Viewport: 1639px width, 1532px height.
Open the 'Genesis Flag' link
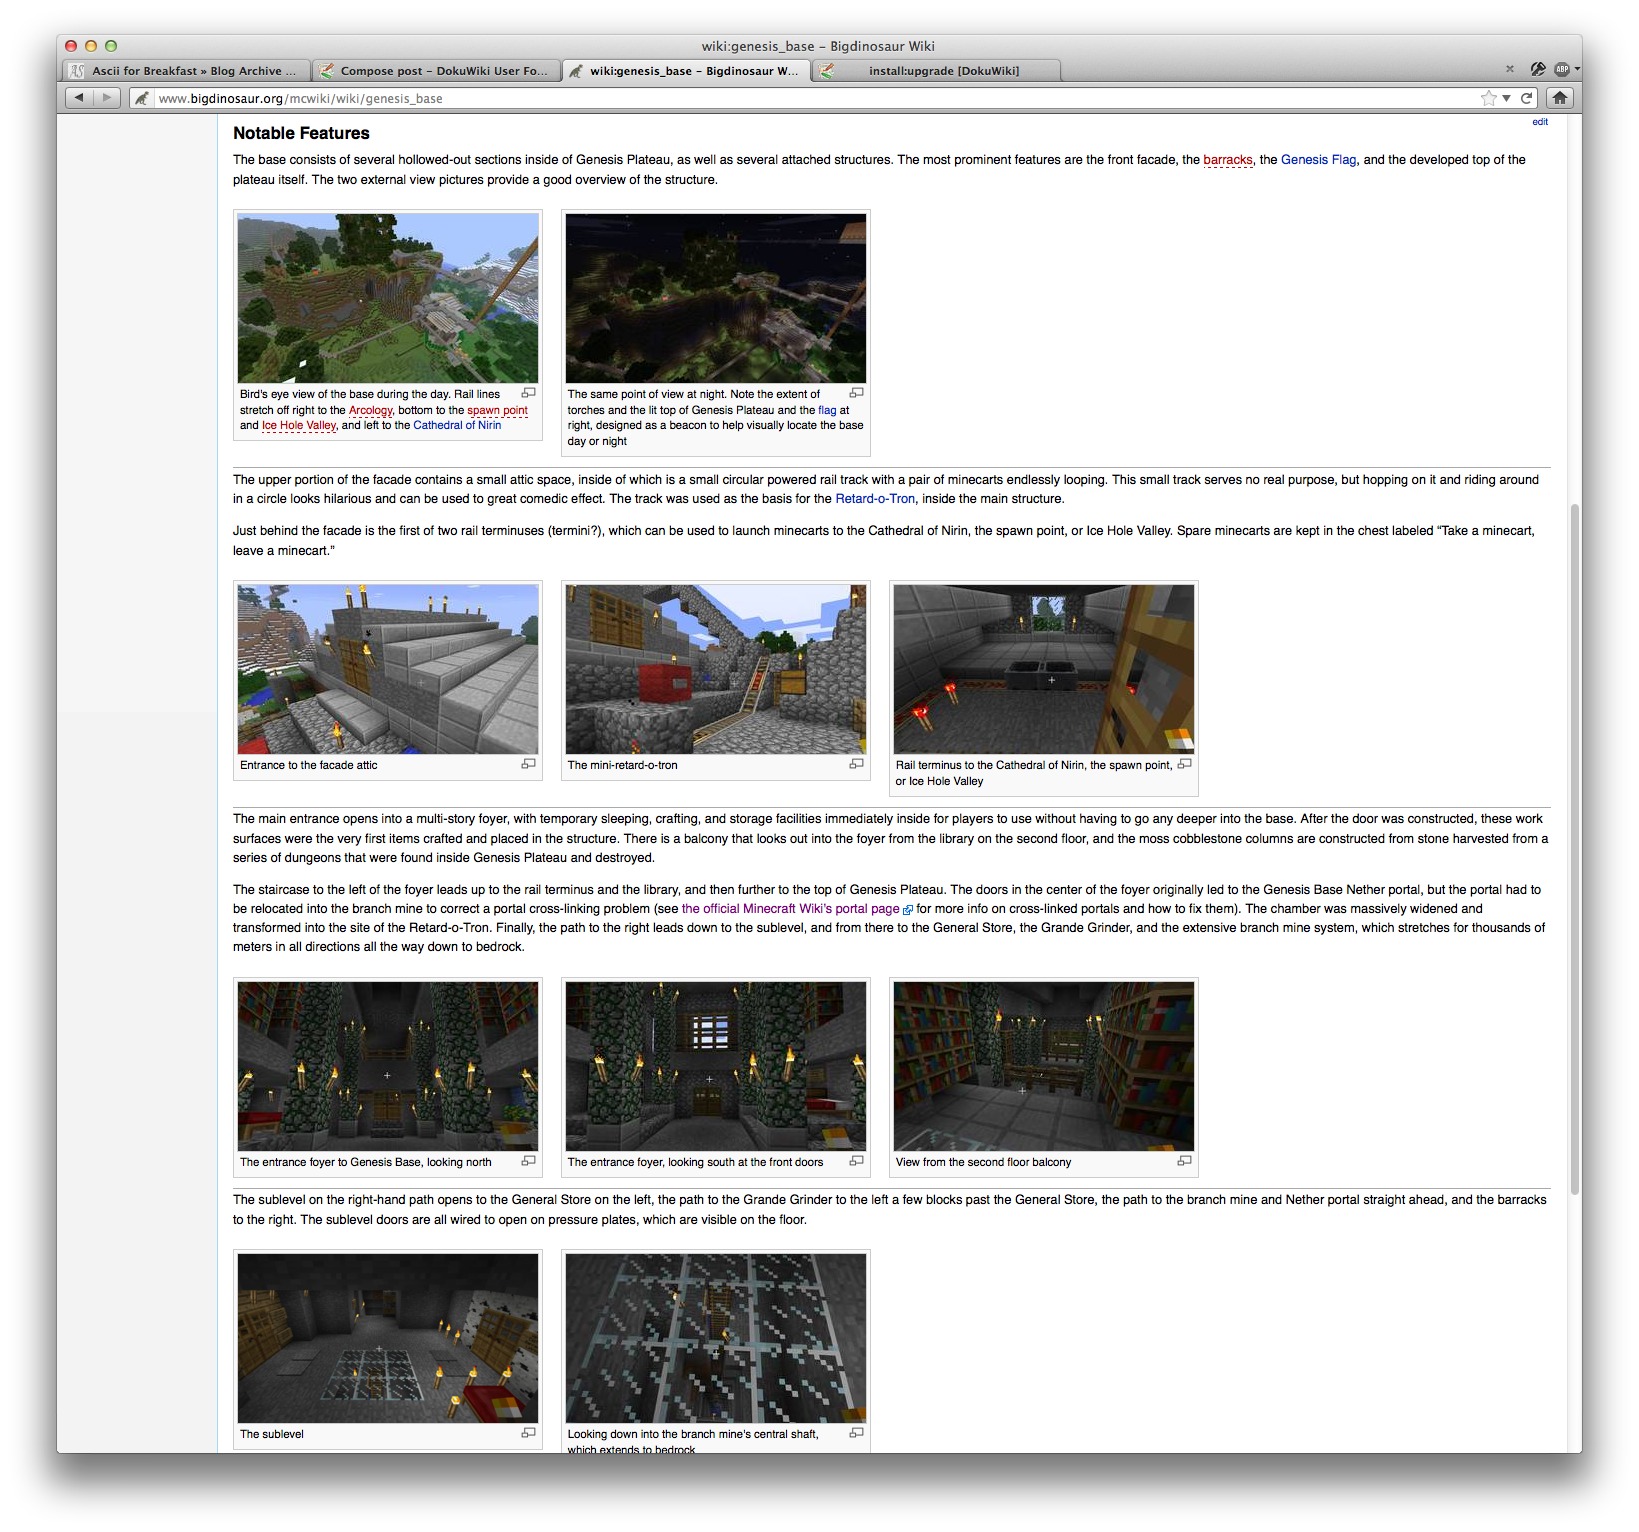1319,160
